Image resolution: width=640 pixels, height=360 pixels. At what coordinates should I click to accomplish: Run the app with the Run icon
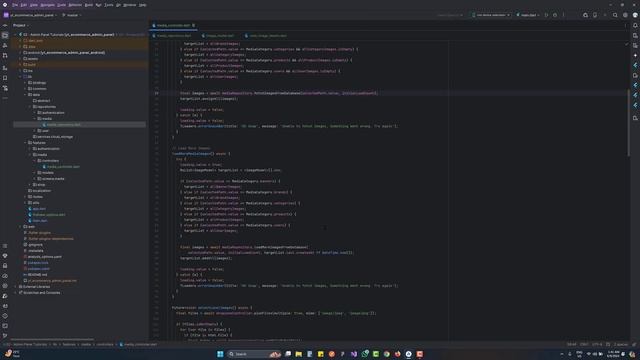pos(546,15)
